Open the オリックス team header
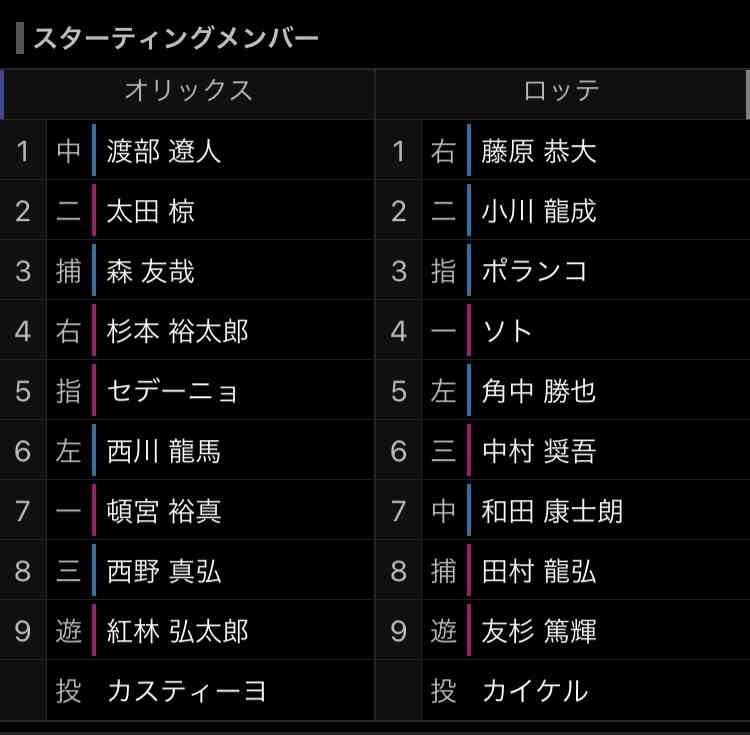Image resolution: width=750 pixels, height=735 pixels. [x=188, y=91]
